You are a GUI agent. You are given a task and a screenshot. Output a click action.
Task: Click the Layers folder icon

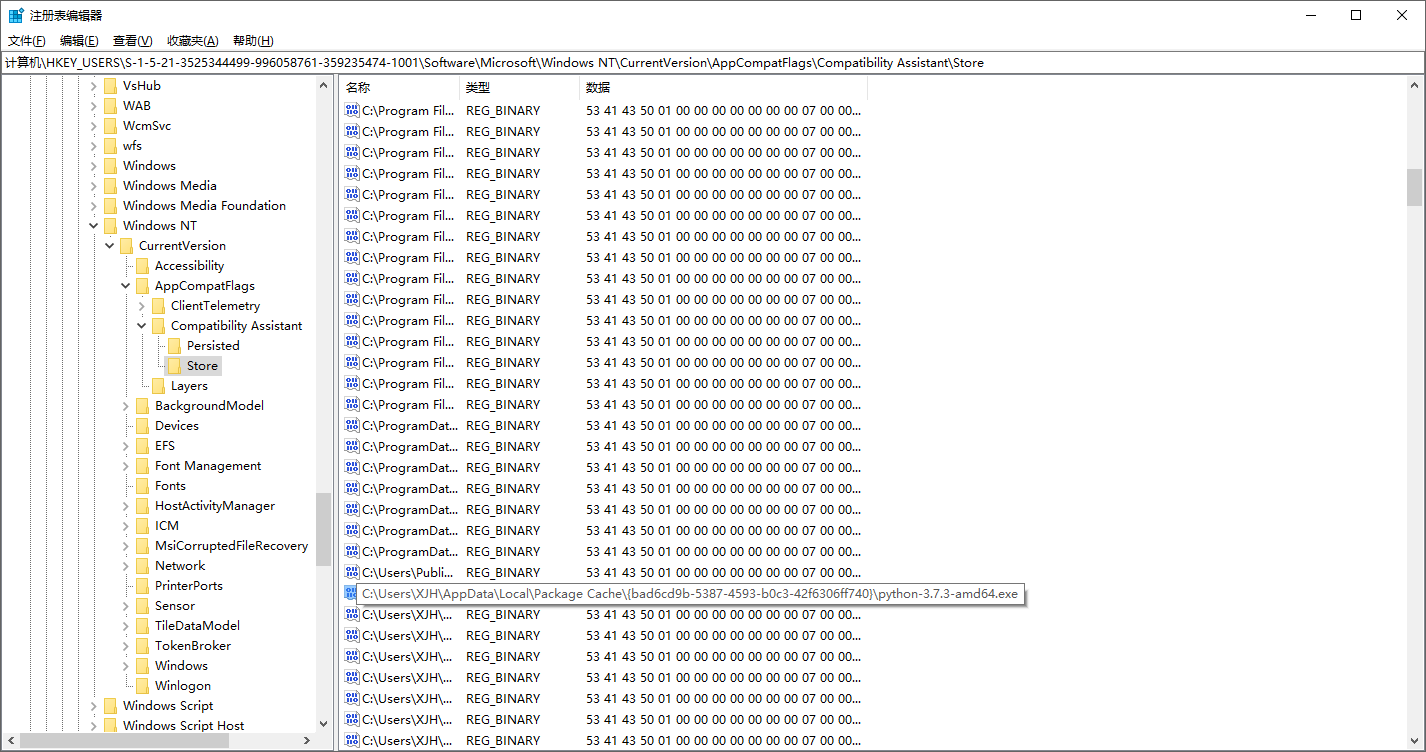pyautogui.click(x=158, y=386)
